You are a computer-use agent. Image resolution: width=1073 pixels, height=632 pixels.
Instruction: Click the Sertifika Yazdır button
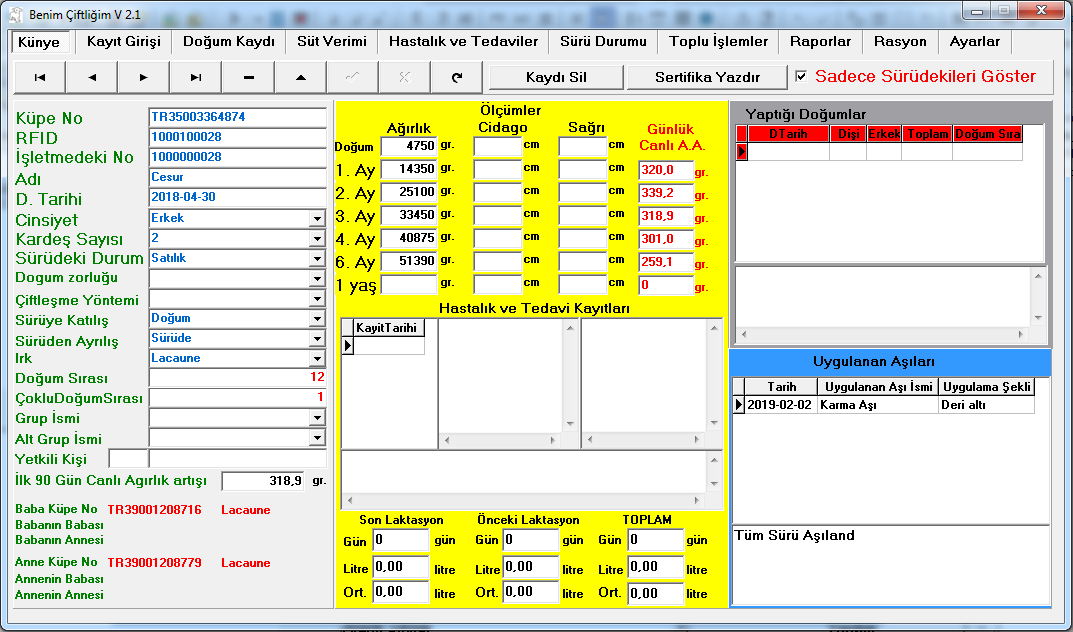(707, 77)
